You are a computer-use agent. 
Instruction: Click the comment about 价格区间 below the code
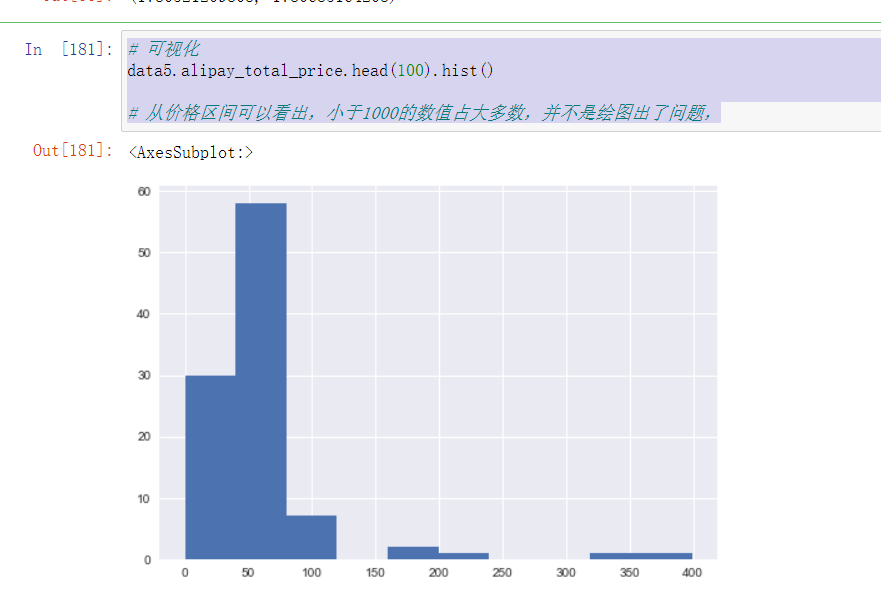click(x=419, y=113)
